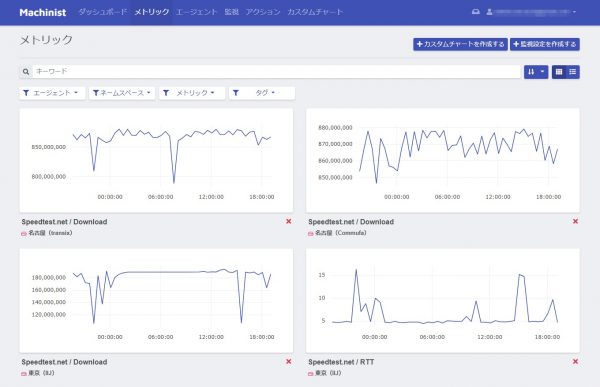Click the search magnifier icon
Screen dimensions: 600x387
click(26, 72)
